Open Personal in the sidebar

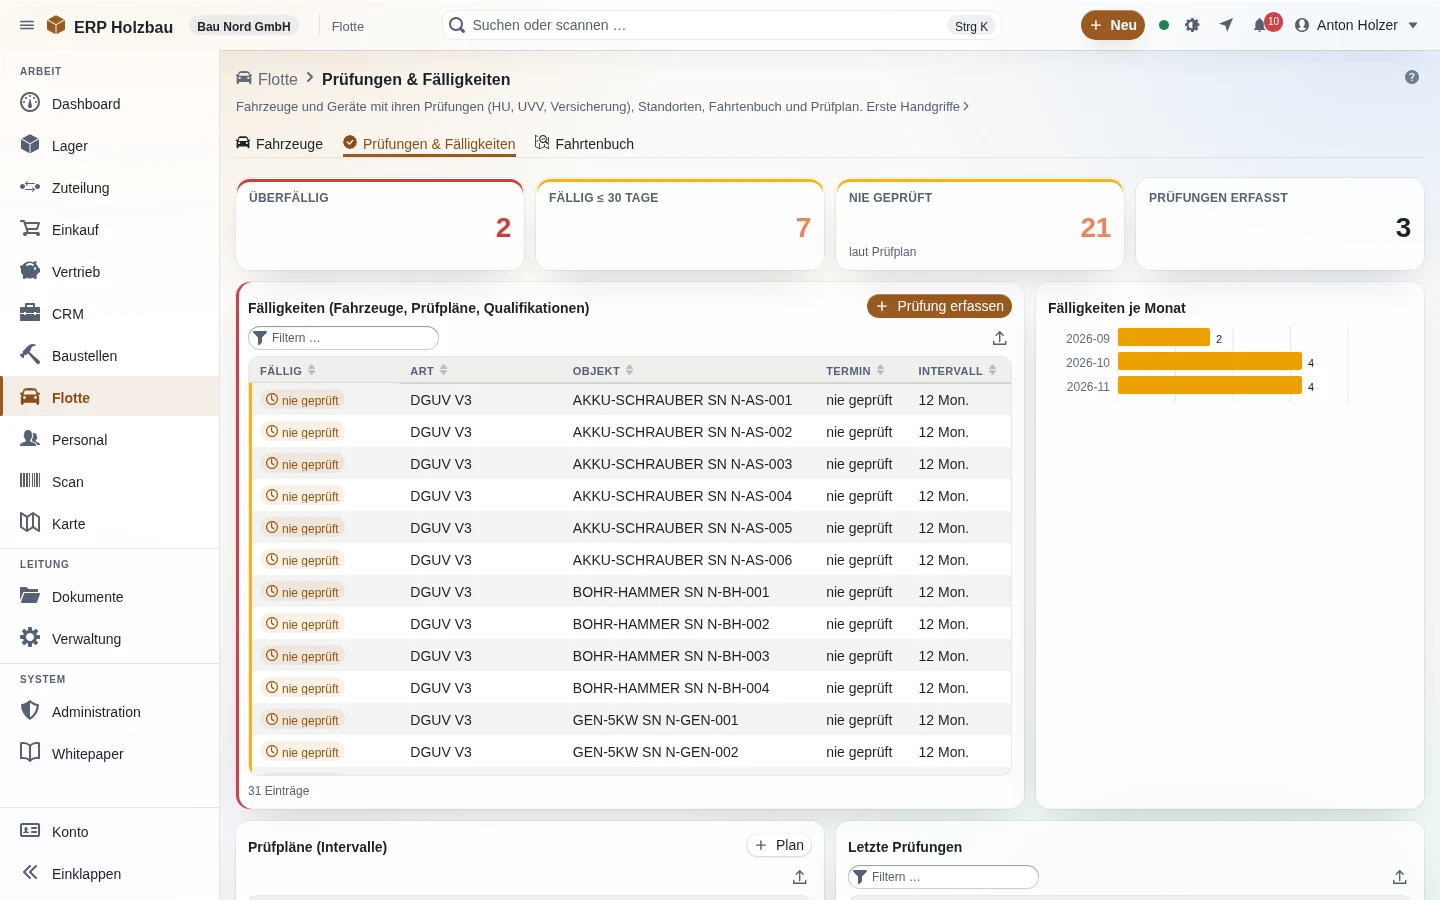click(x=110, y=440)
